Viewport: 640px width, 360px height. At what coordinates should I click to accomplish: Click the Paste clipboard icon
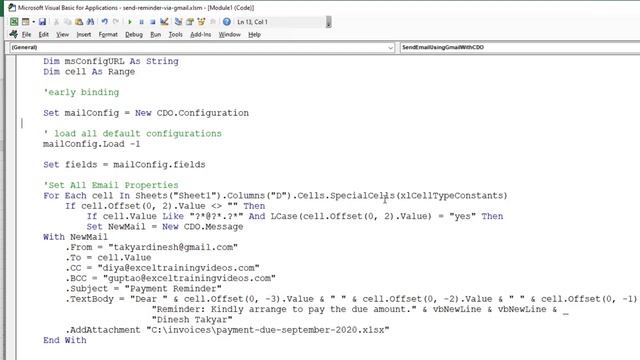(79, 22)
